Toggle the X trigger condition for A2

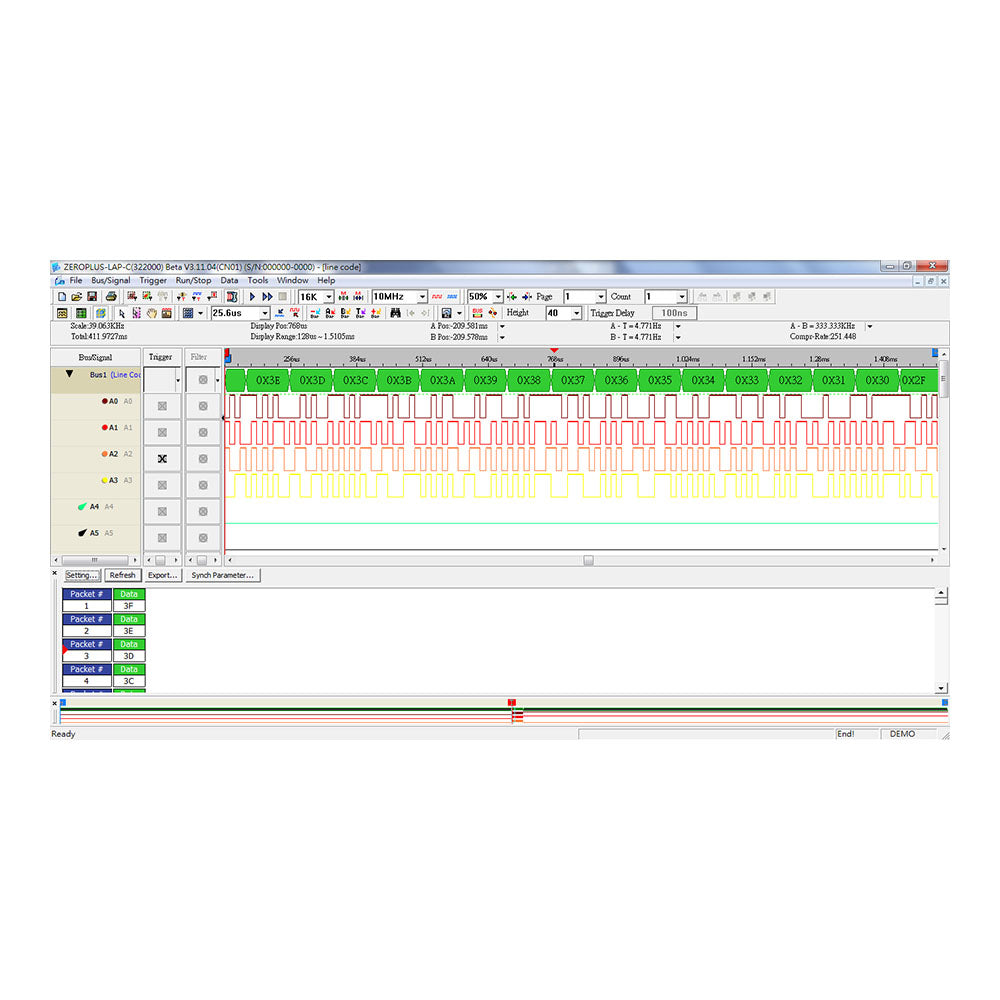[x=162, y=459]
